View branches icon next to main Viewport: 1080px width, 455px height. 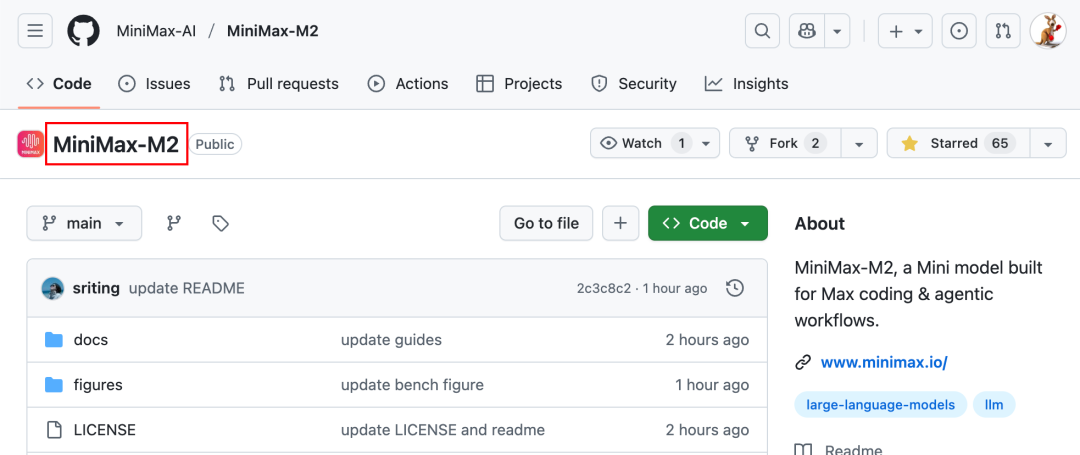(174, 224)
